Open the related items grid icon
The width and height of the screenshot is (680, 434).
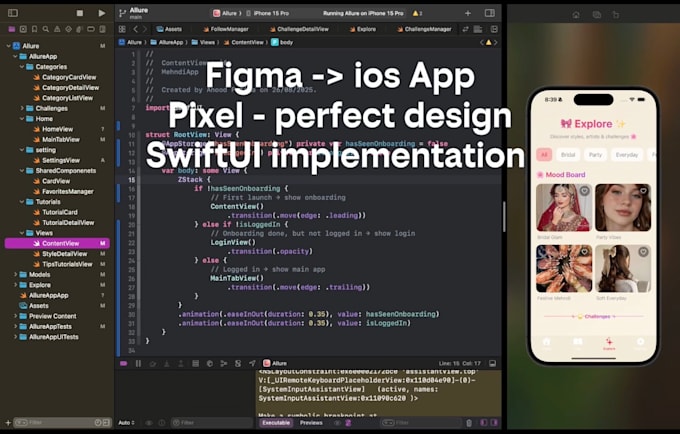click(x=122, y=29)
